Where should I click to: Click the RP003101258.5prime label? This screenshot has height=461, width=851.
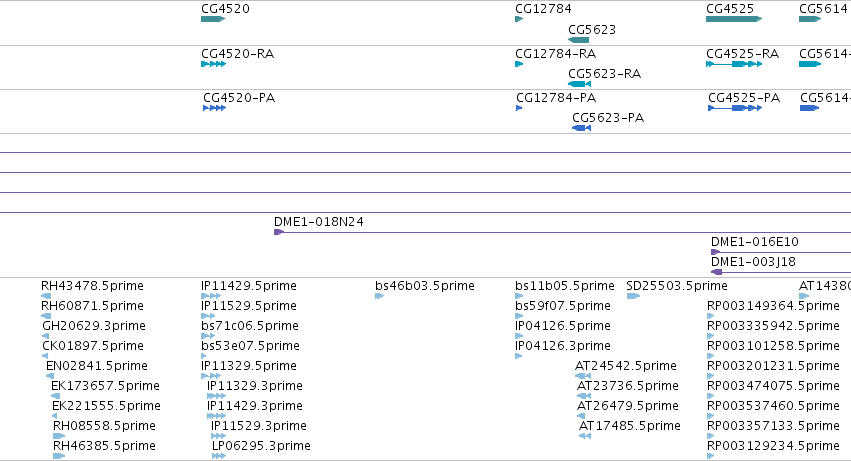[773, 346]
